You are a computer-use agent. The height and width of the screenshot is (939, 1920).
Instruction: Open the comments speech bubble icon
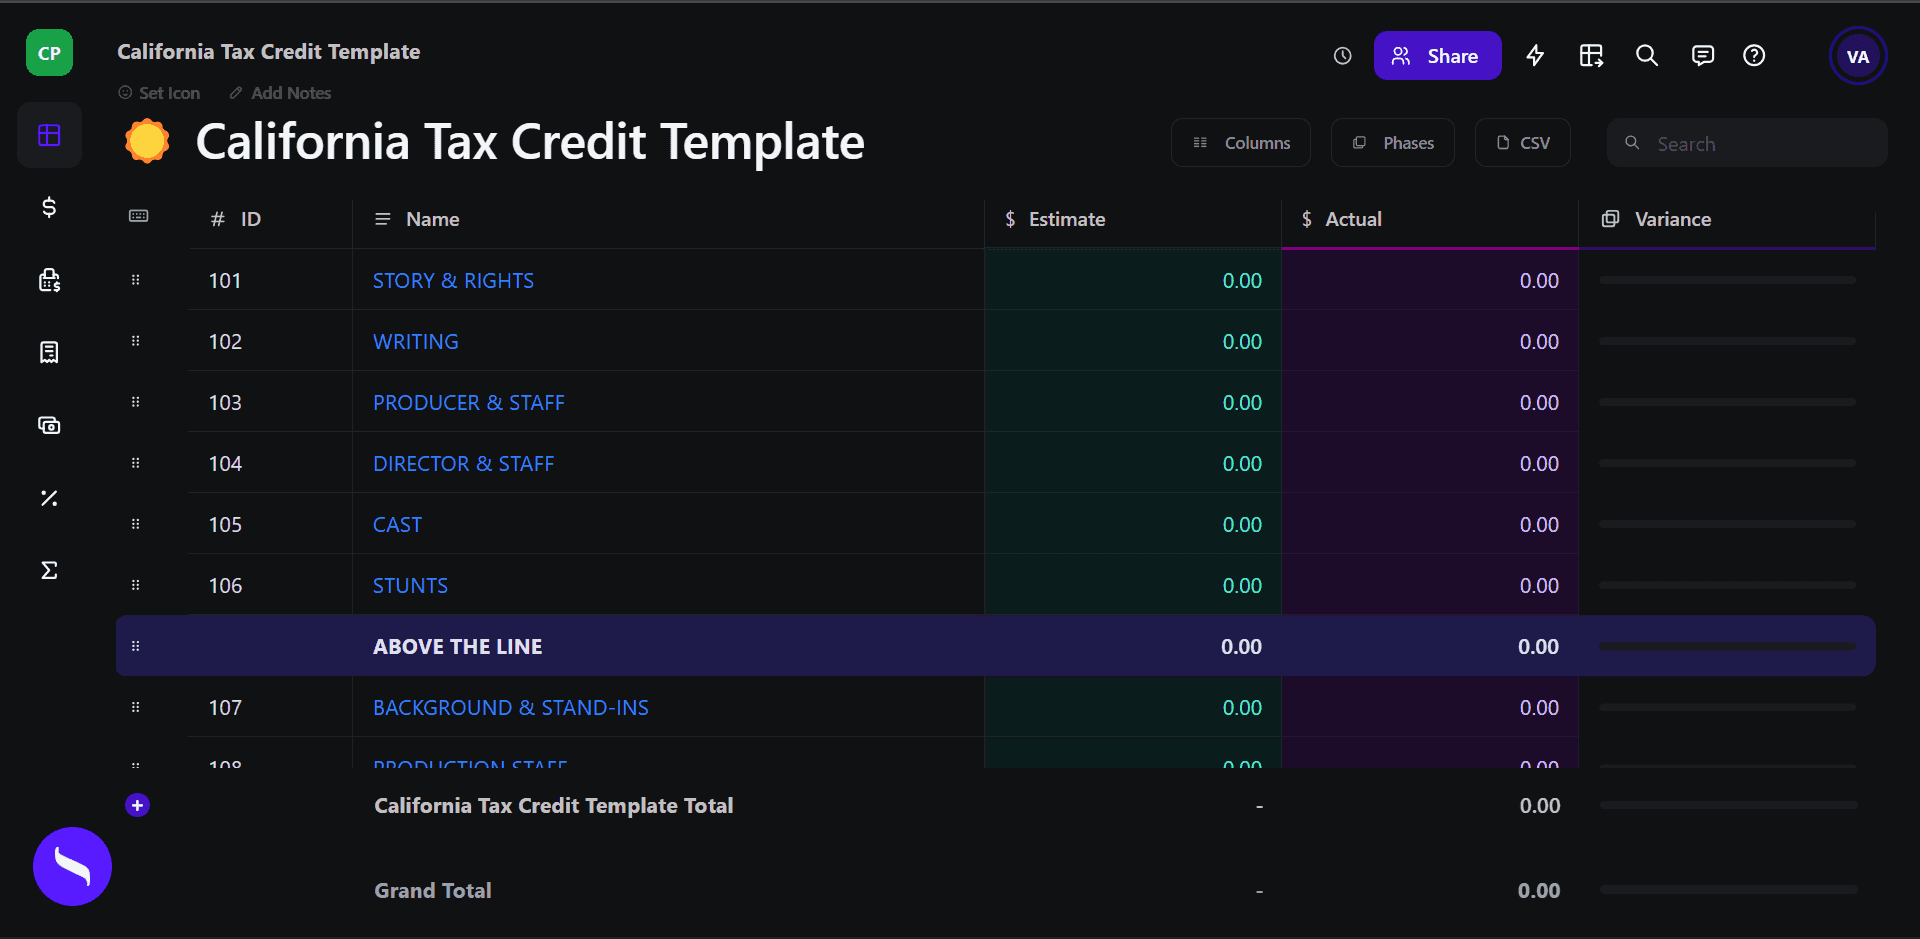coord(1702,56)
